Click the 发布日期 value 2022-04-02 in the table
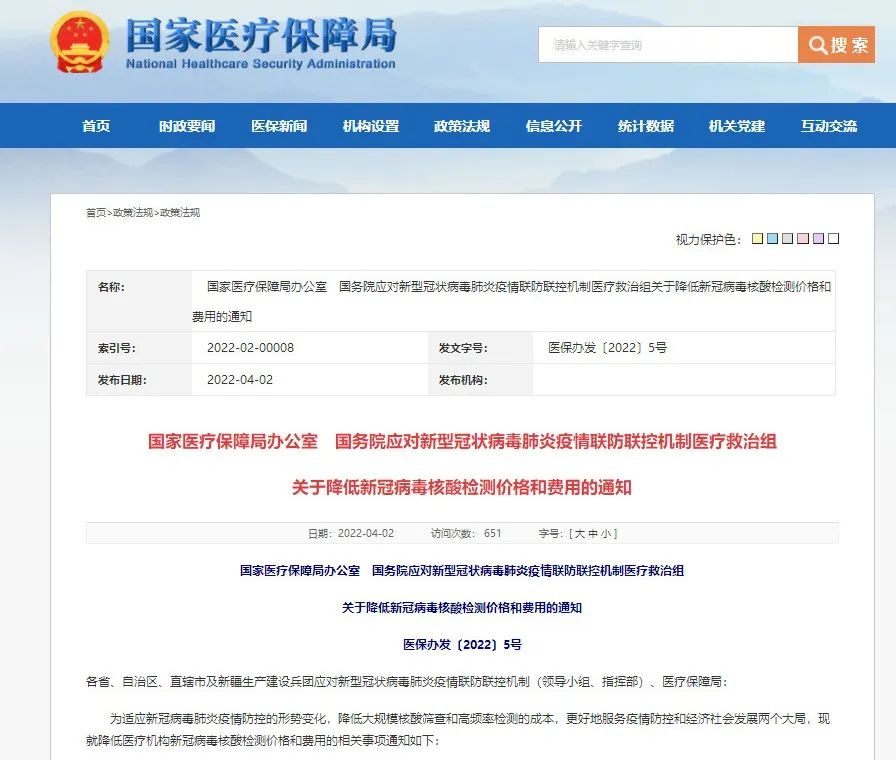Viewport: 896px width, 760px height. [x=240, y=379]
